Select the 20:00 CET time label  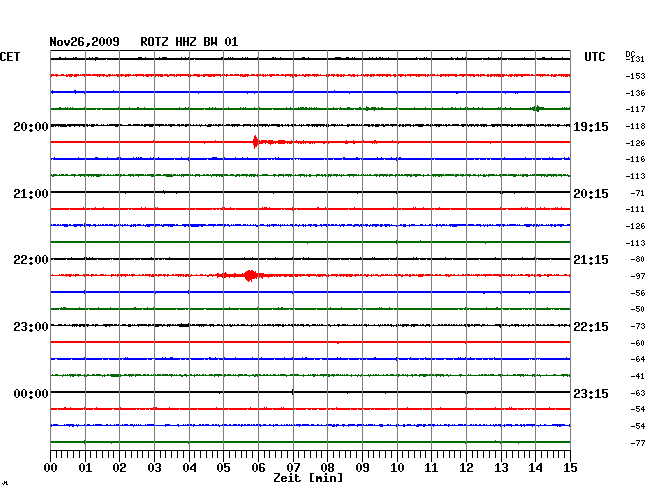coord(31,126)
